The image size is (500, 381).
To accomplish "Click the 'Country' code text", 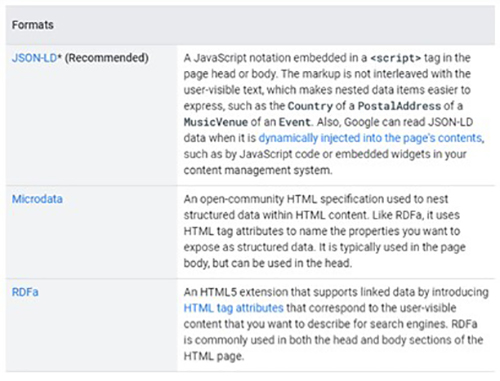I will coord(310,106).
